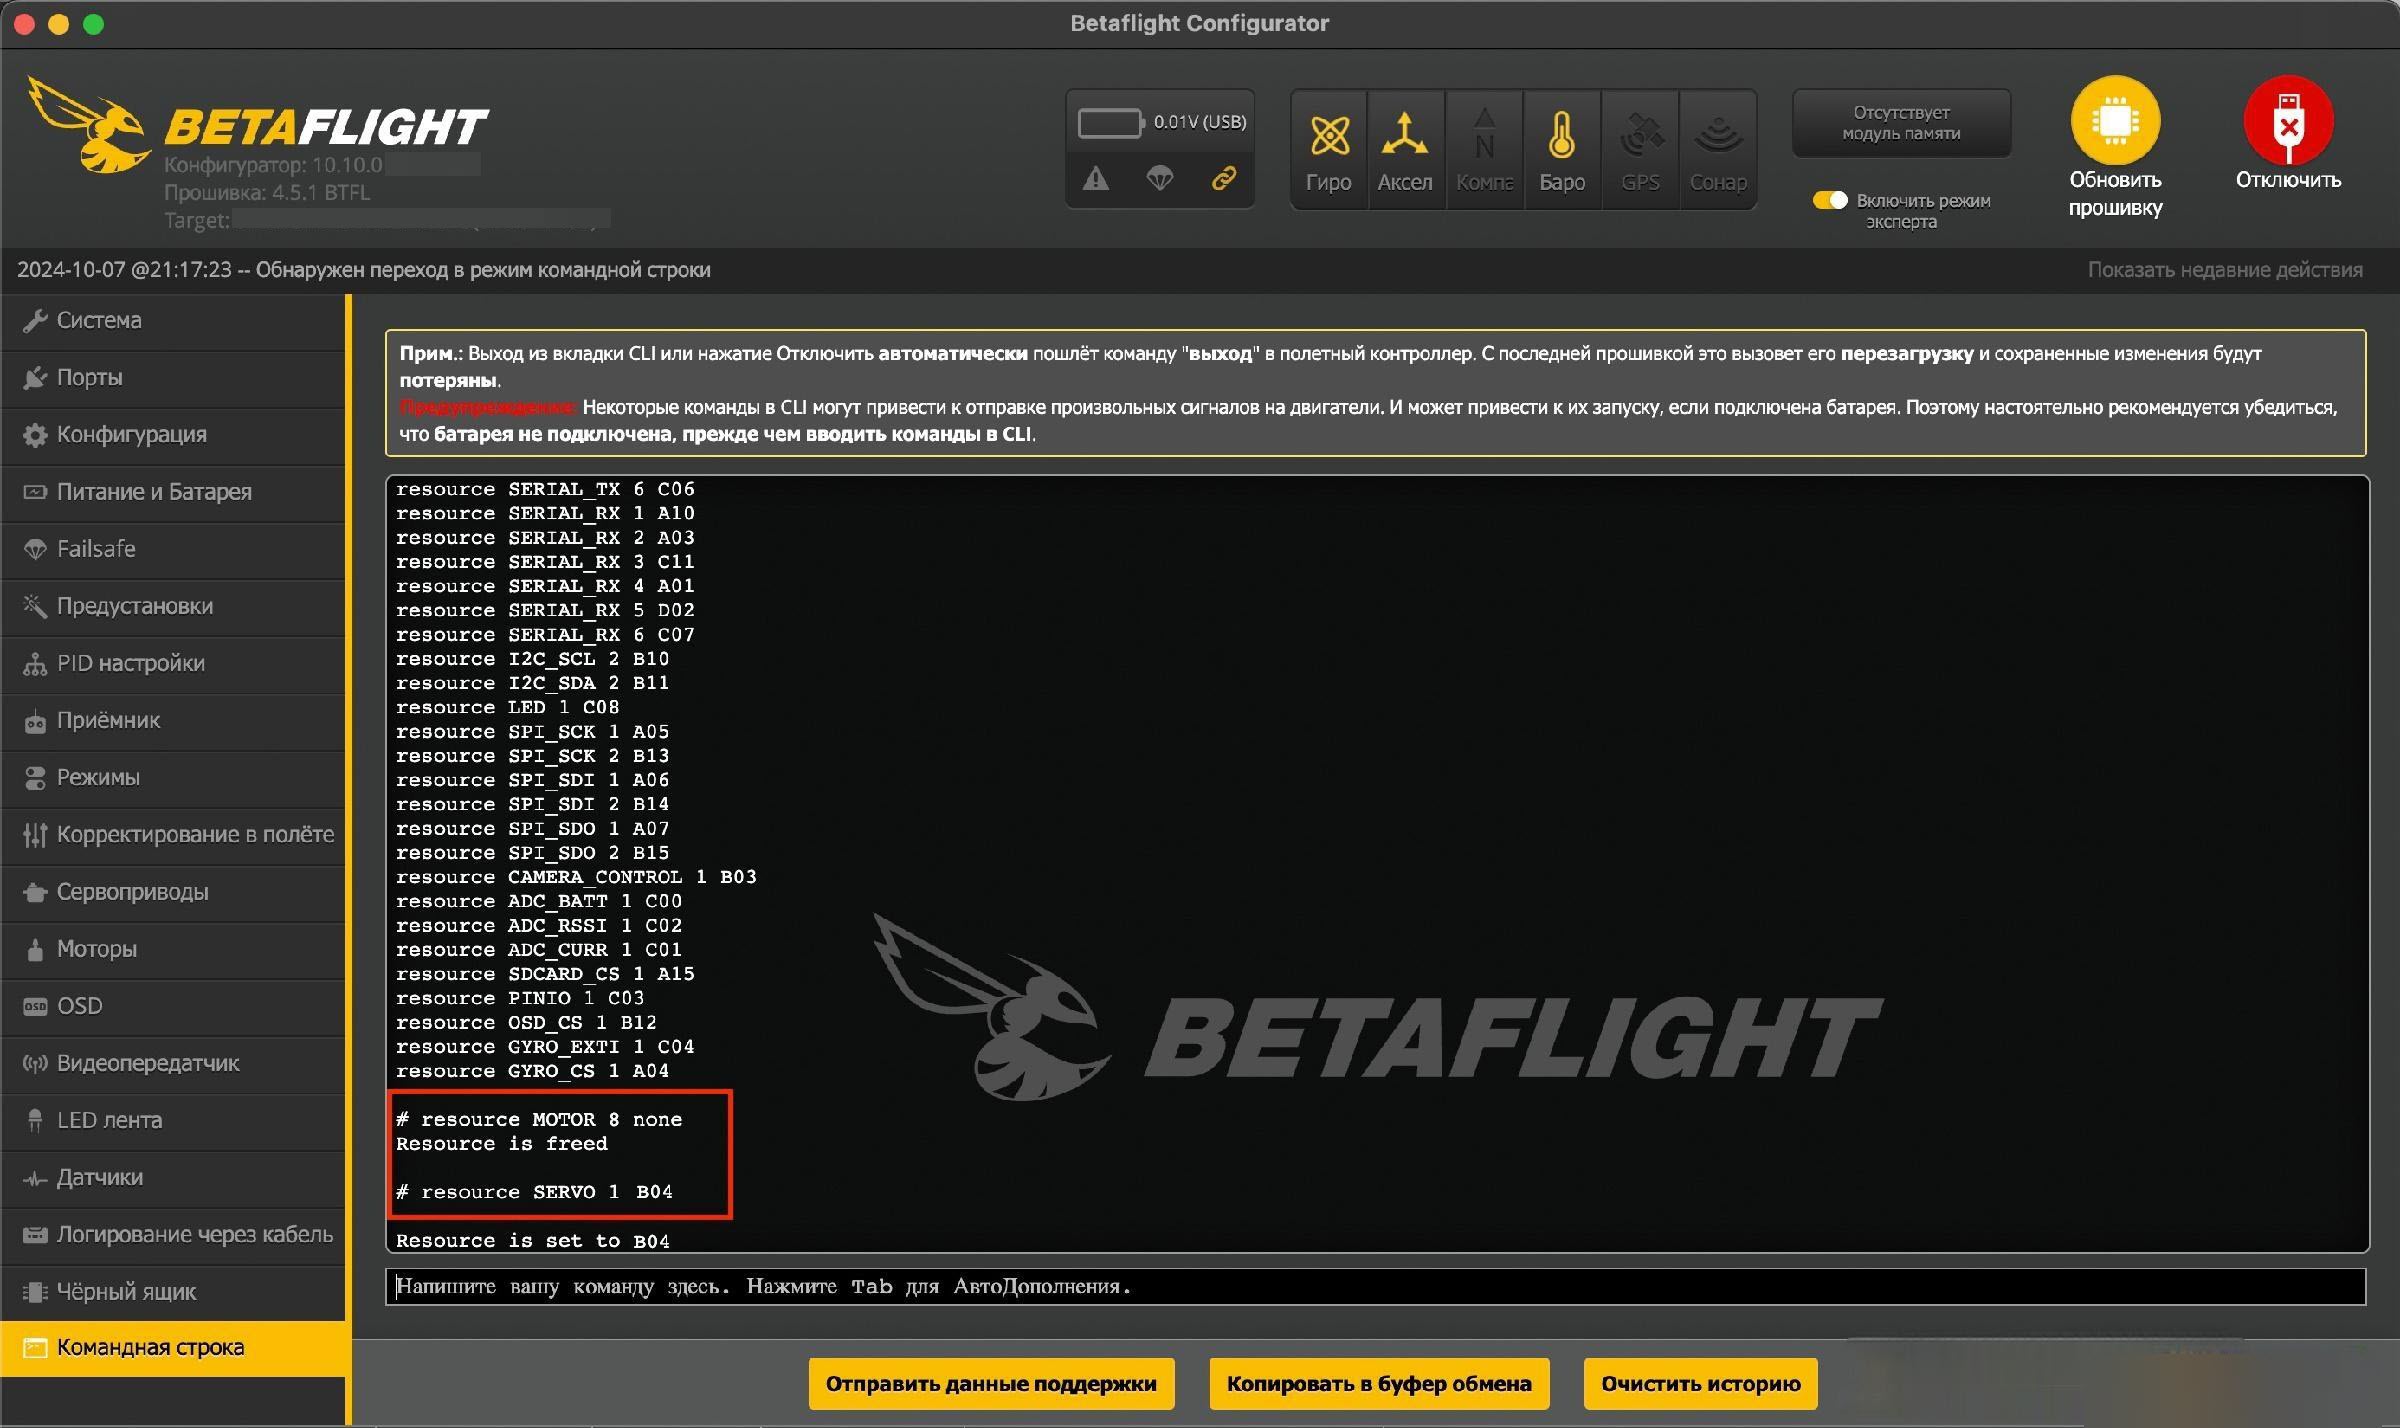The image size is (2400, 1428).
Task: Open the Конфигурация tab
Action: tap(173, 434)
